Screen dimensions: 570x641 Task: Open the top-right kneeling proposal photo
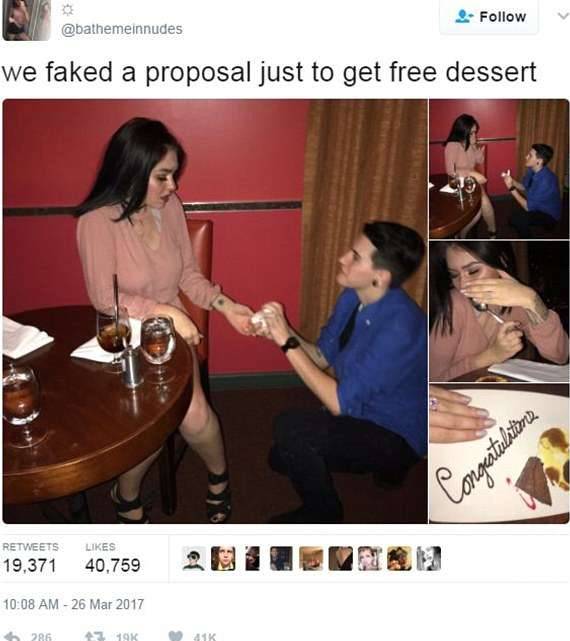[499, 169]
